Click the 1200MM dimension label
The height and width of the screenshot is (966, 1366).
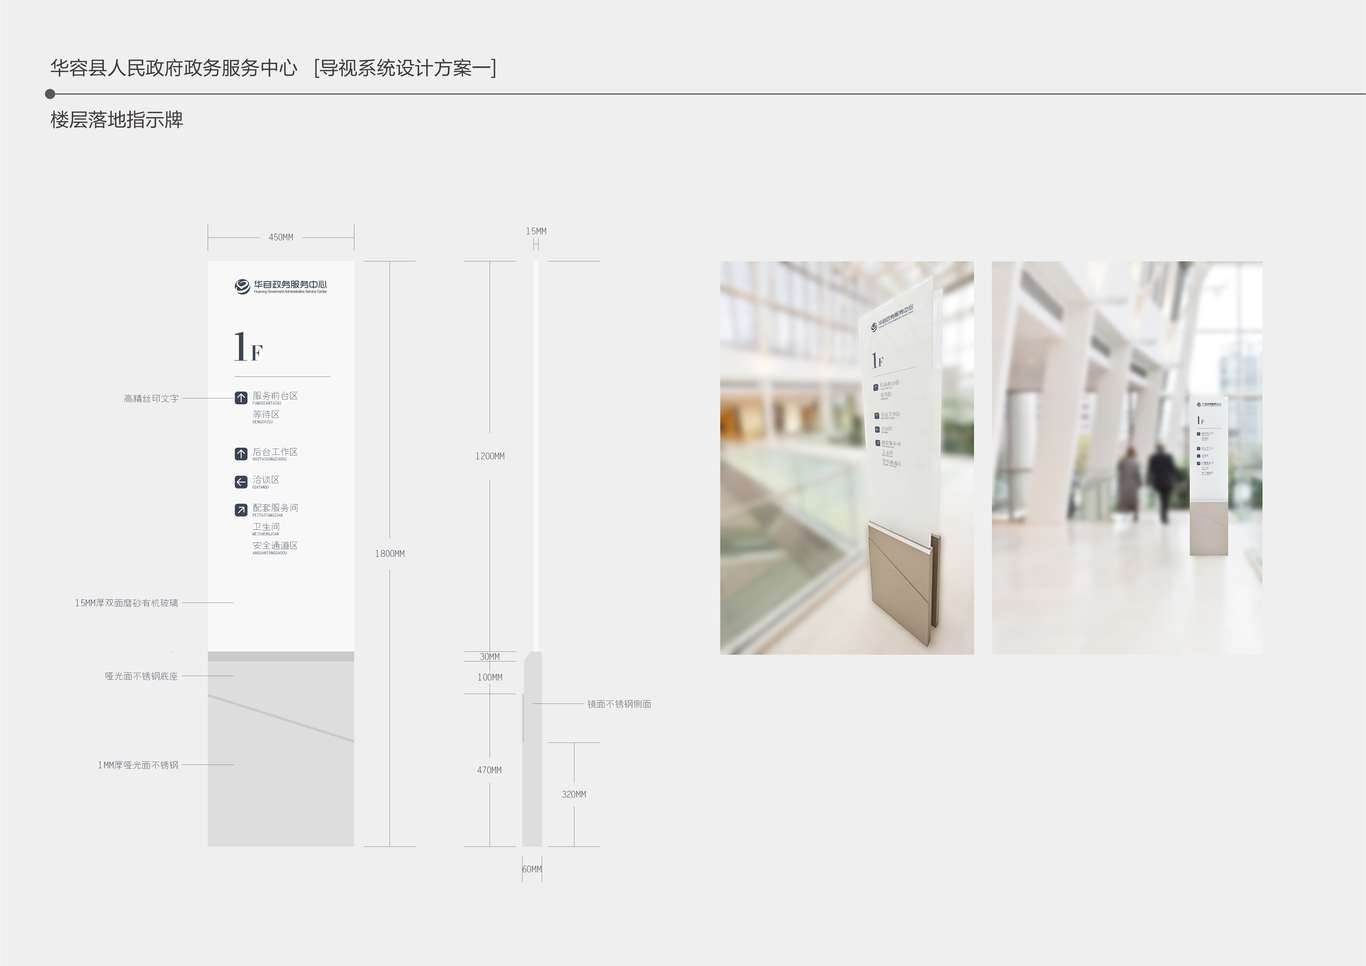coord(490,456)
